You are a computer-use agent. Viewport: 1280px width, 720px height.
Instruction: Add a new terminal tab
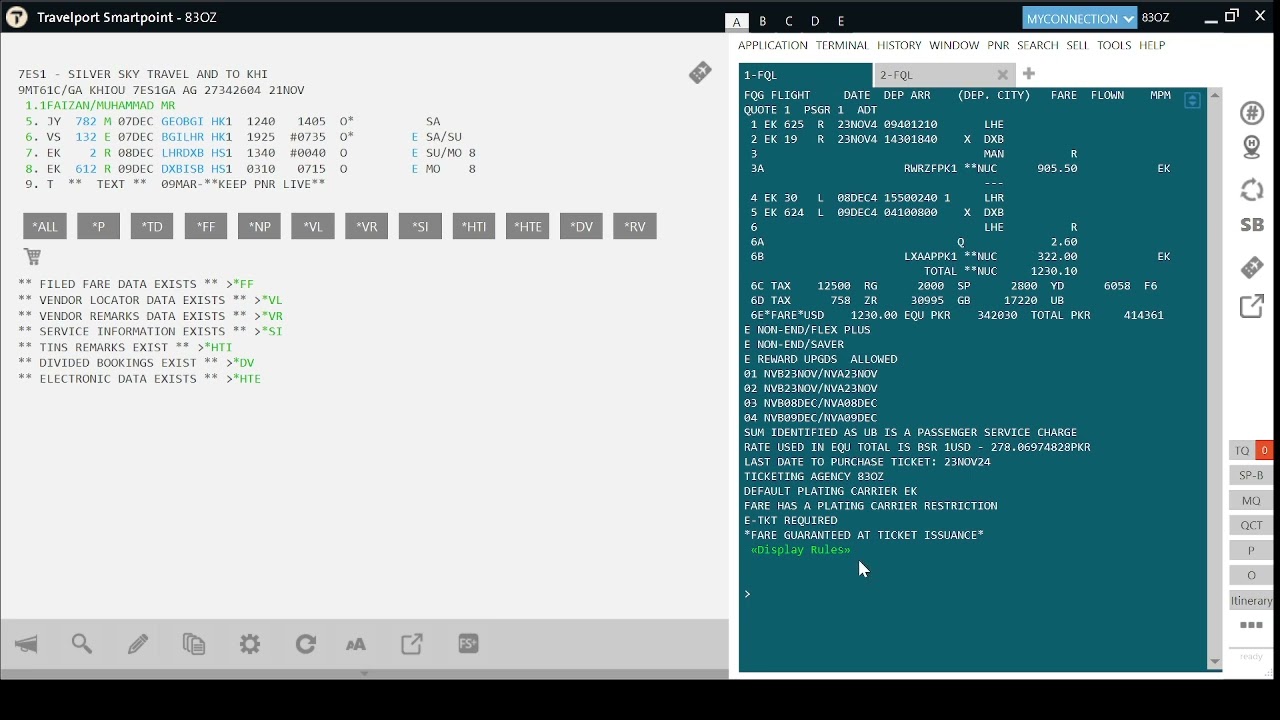1028,74
